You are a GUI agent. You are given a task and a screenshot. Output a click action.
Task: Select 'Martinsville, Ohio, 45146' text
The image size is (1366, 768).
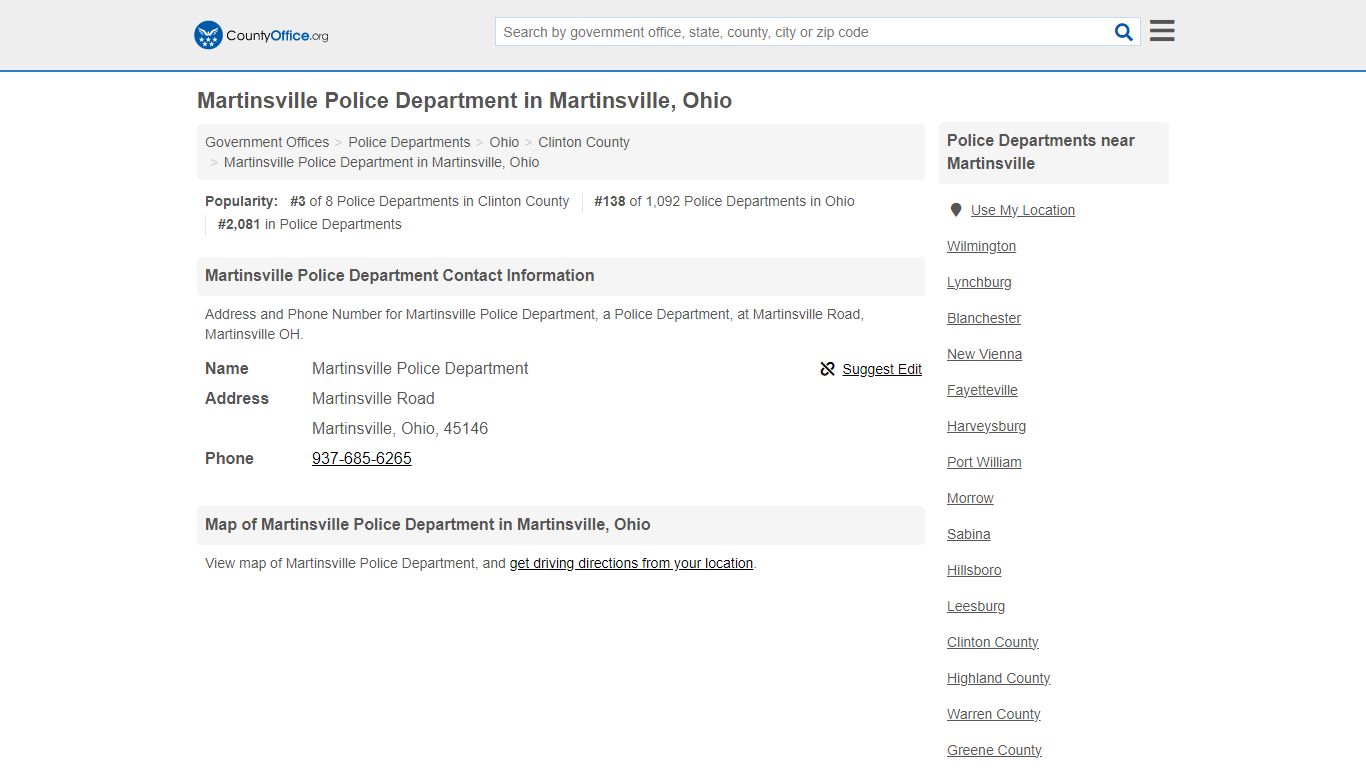400,428
